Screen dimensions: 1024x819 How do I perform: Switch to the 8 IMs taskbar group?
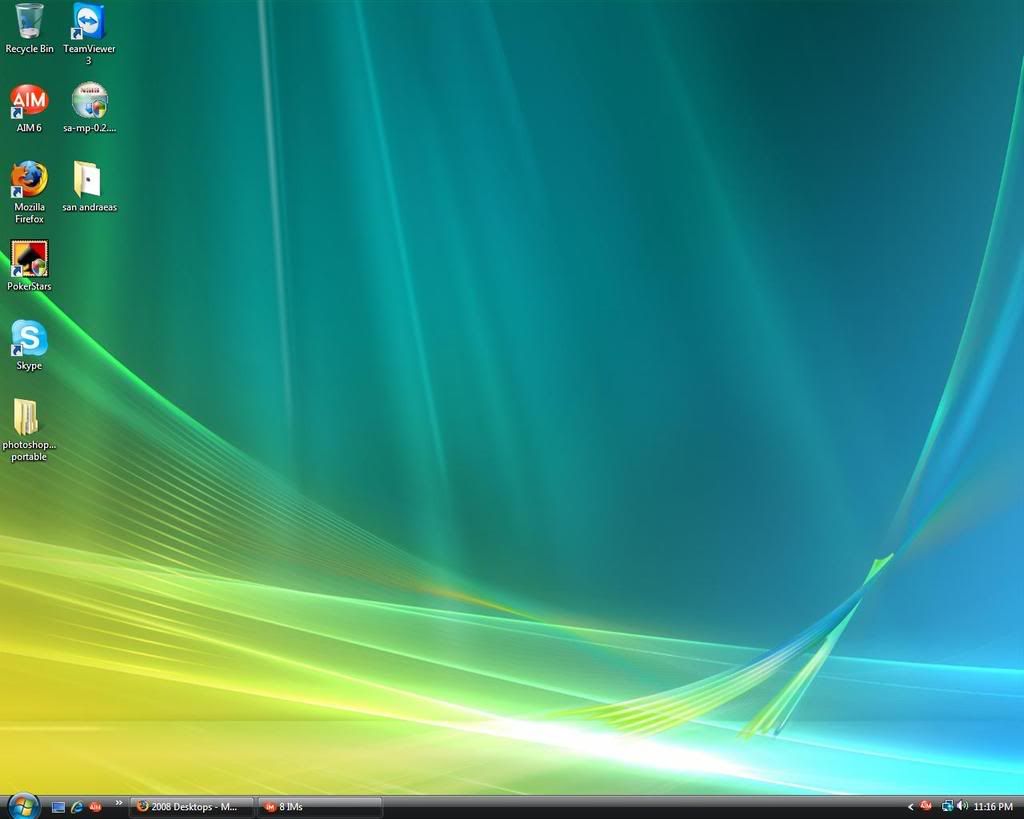pyautogui.click(x=319, y=807)
